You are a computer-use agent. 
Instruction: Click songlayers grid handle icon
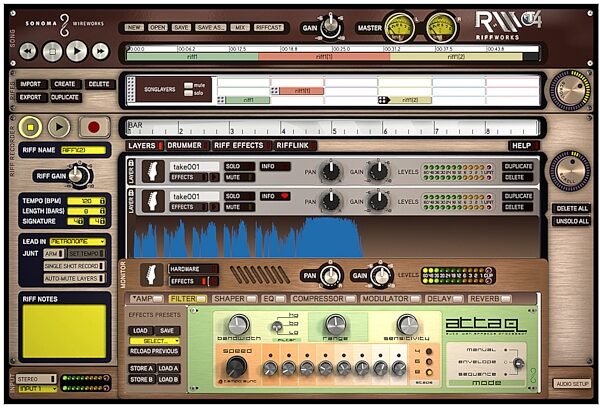click(131, 90)
